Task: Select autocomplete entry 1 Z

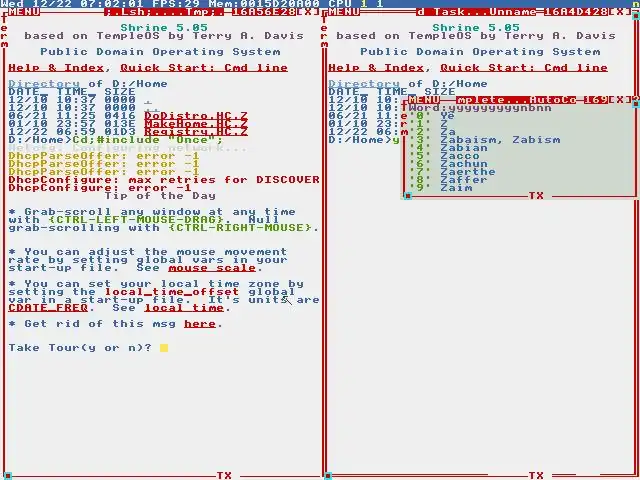Action: [428, 124]
